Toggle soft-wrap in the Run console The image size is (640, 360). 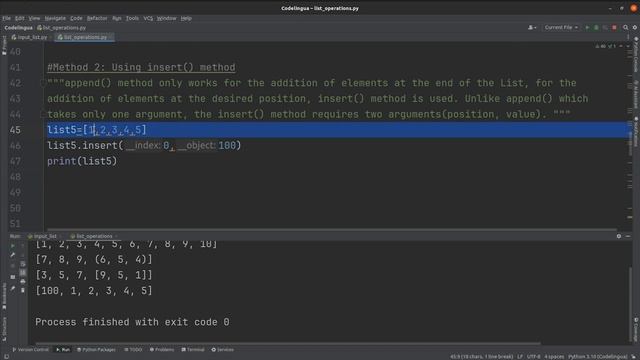pyautogui.click(x=23, y=264)
